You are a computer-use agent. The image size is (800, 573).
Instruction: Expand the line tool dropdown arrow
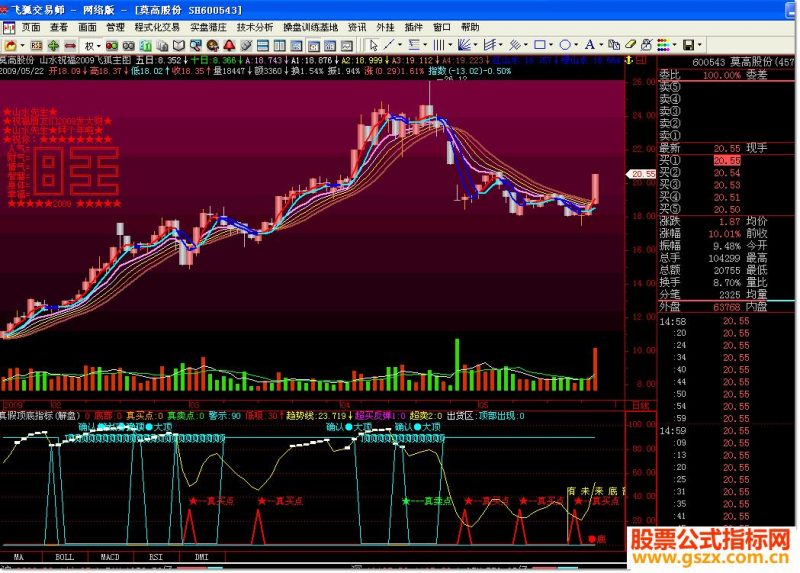coord(400,45)
